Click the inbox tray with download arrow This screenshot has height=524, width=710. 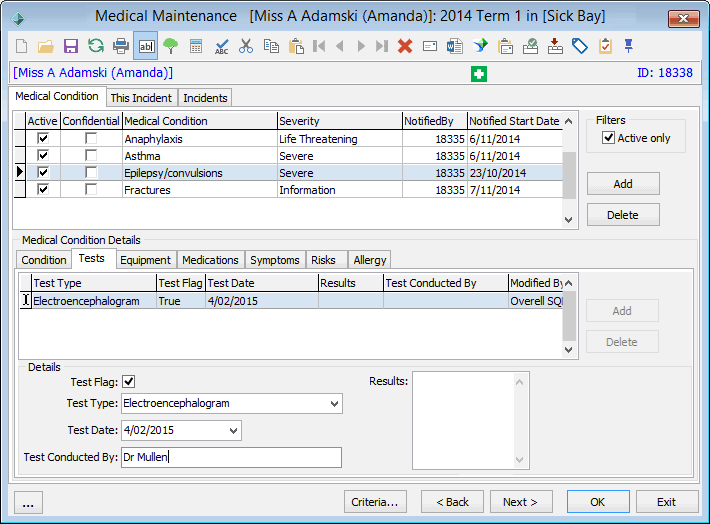[x=555, y=46]
